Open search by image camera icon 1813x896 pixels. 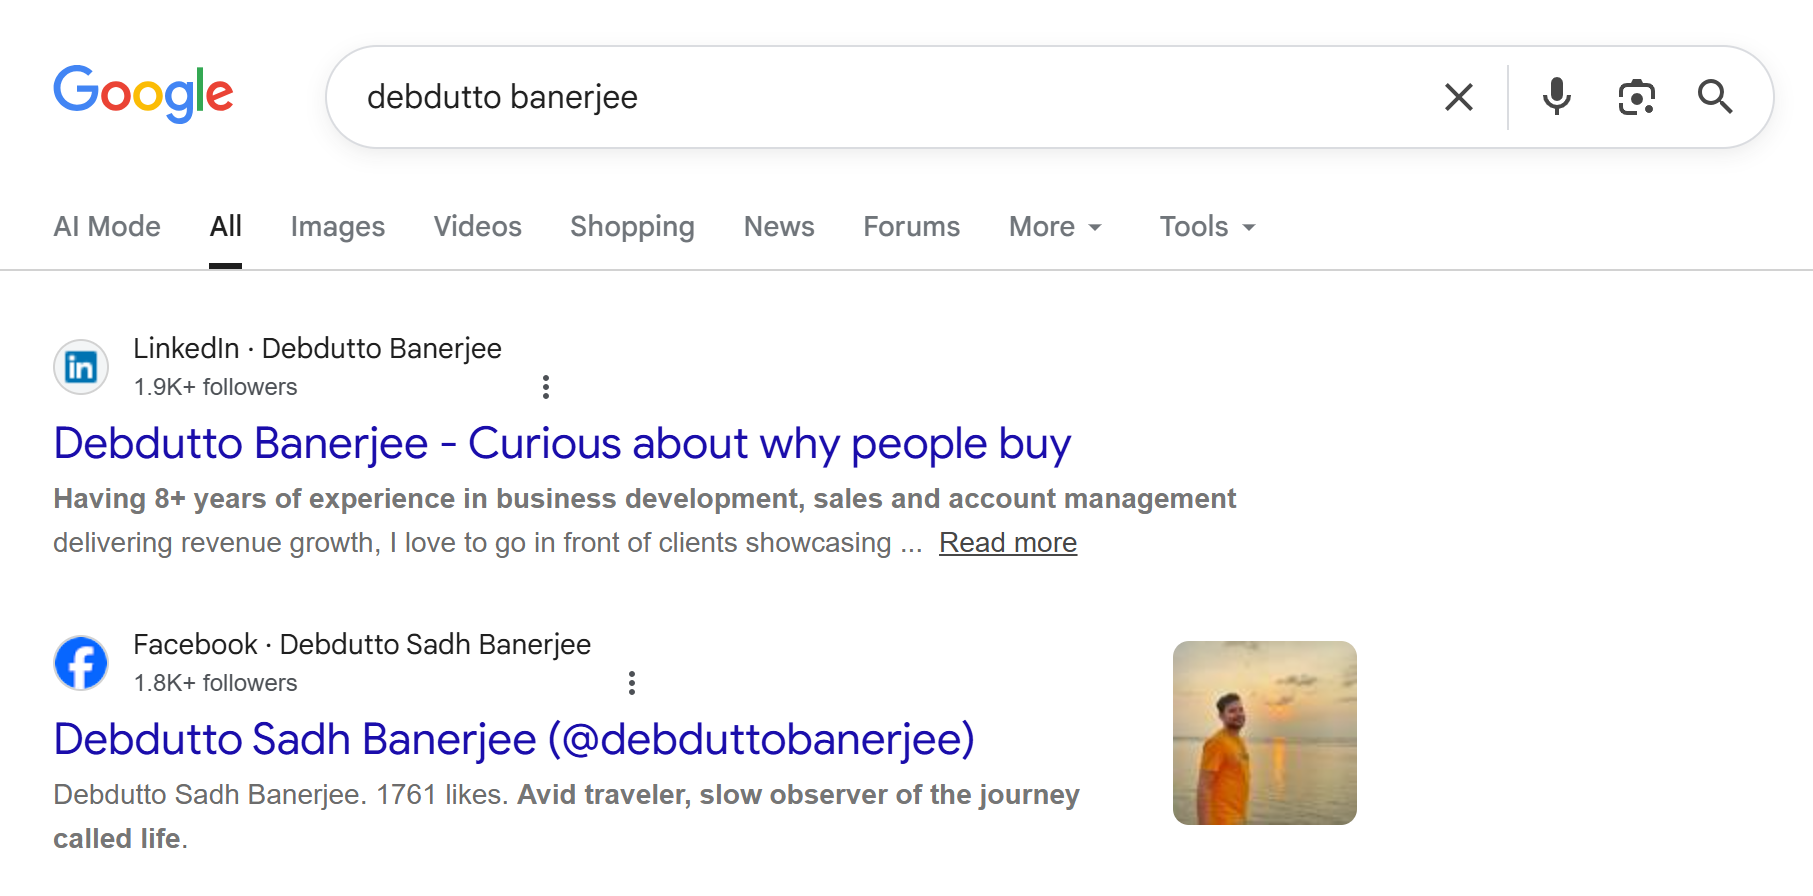tap(1636, 97)
